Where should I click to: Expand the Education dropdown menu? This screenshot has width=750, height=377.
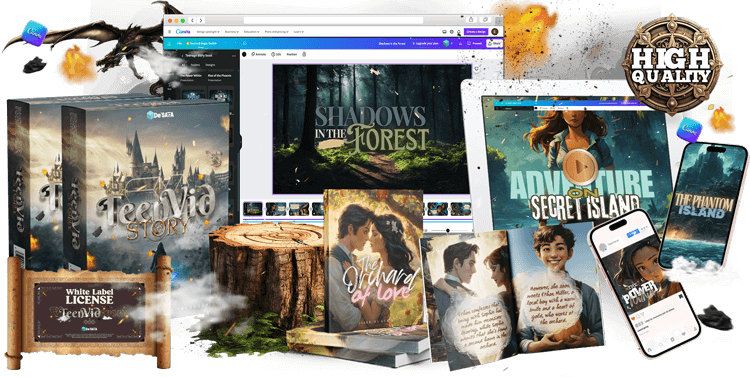point(251,32)
